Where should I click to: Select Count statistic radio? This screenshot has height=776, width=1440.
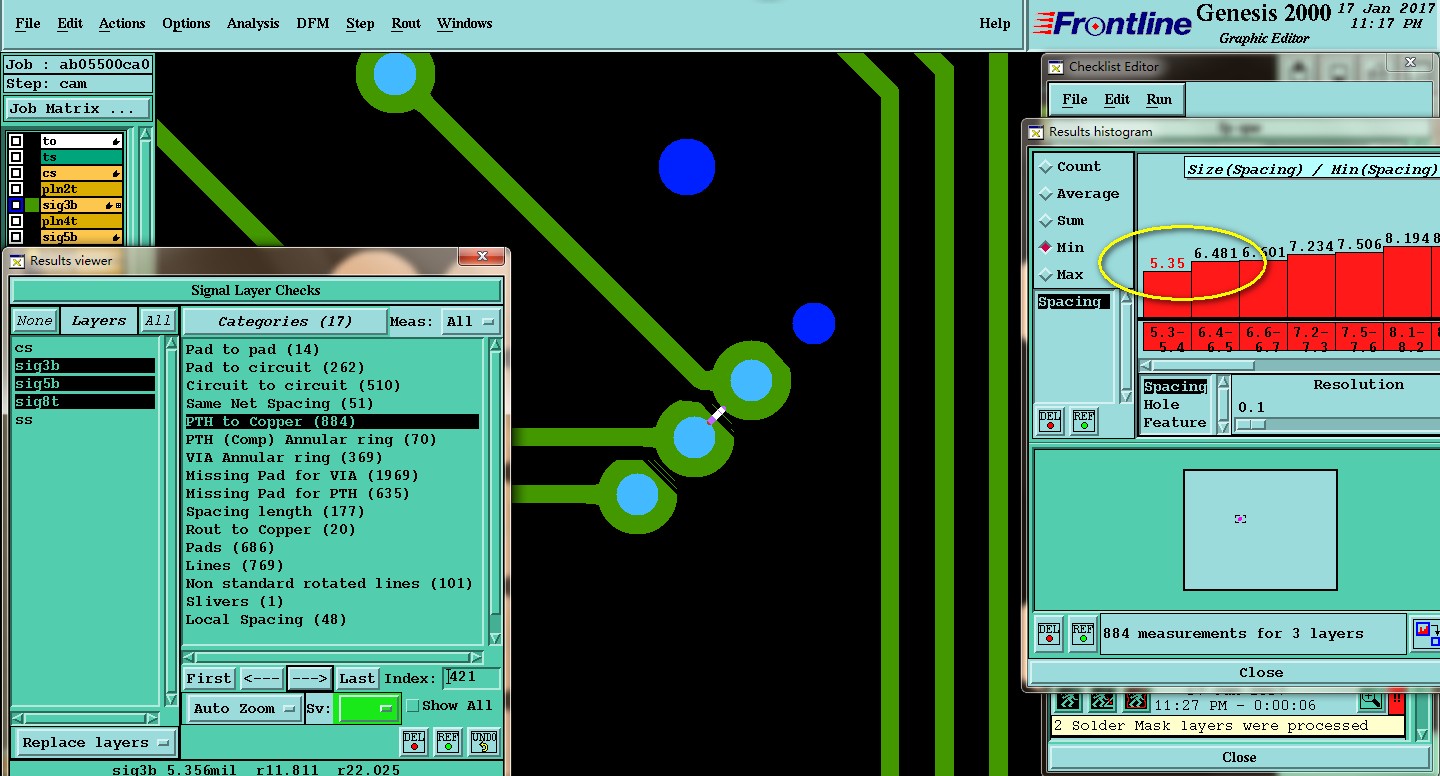click(1046, 167)
